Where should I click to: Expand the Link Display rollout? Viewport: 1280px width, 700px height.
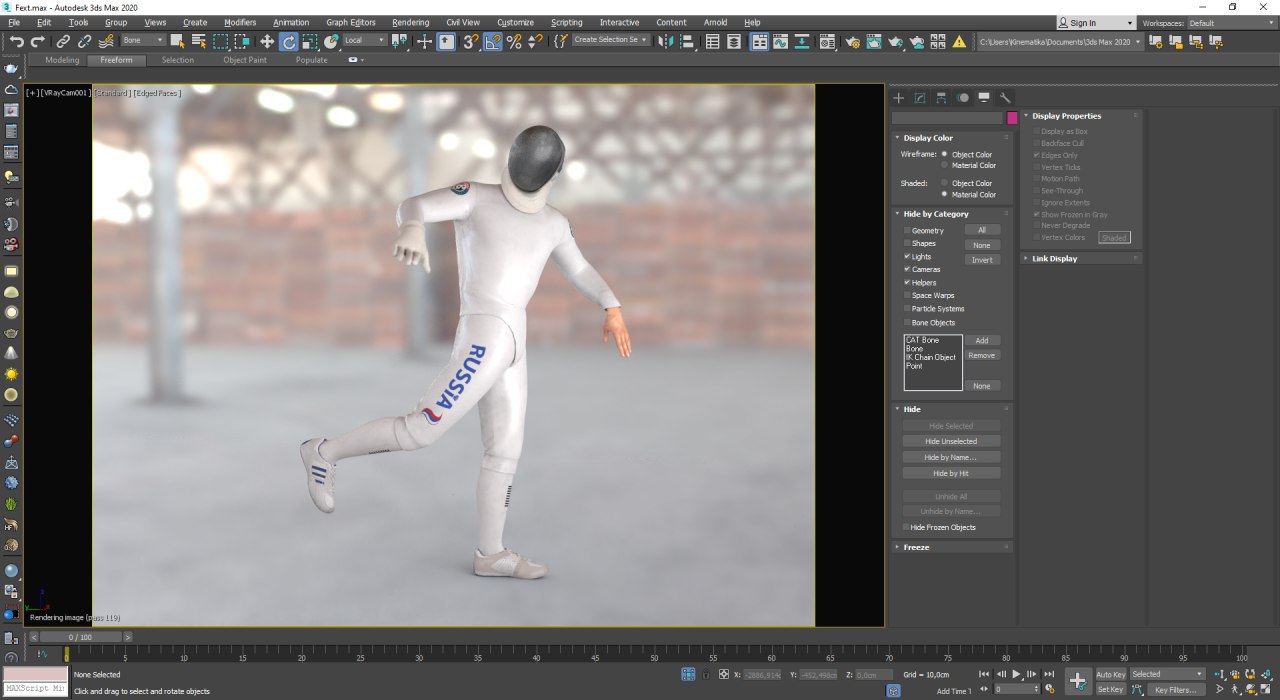pos(1055,258)
